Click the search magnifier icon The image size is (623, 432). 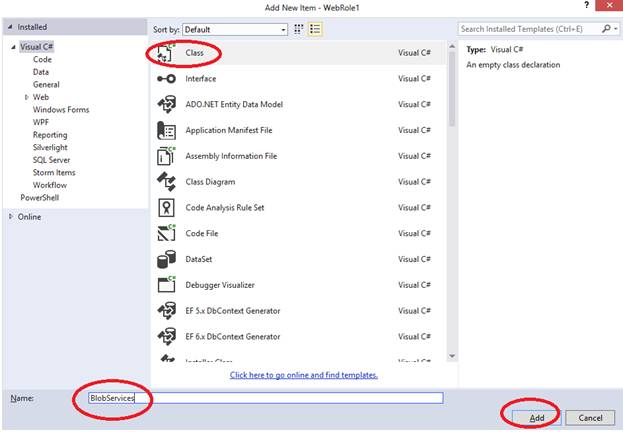(606, 29)
